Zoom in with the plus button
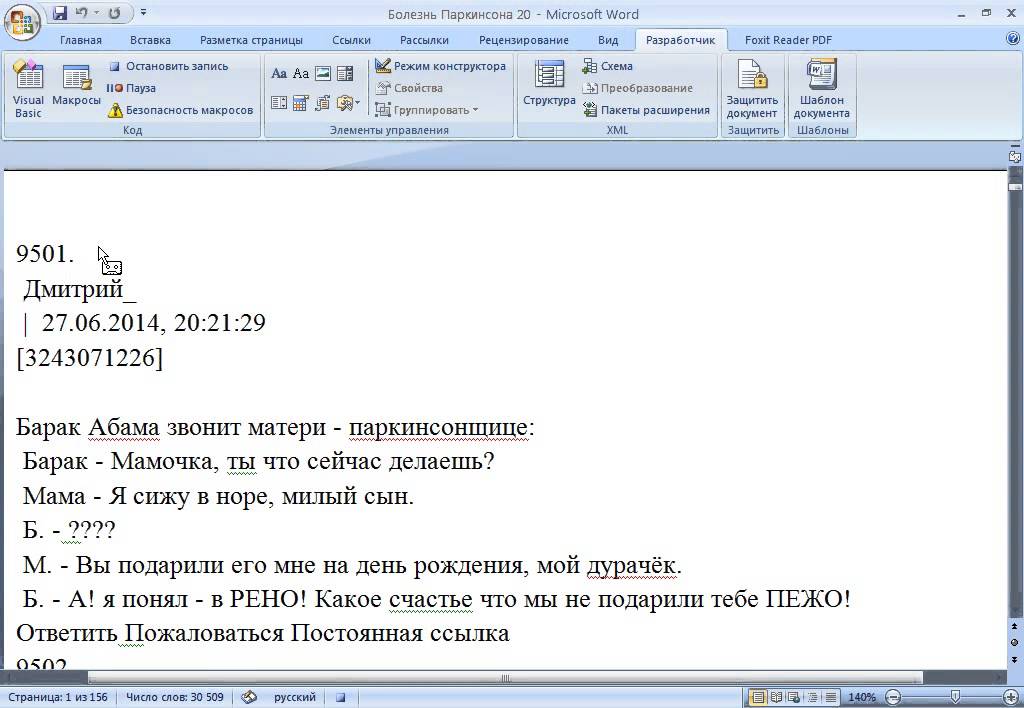Screen dimensions: 1024x708 [1010, 698]
